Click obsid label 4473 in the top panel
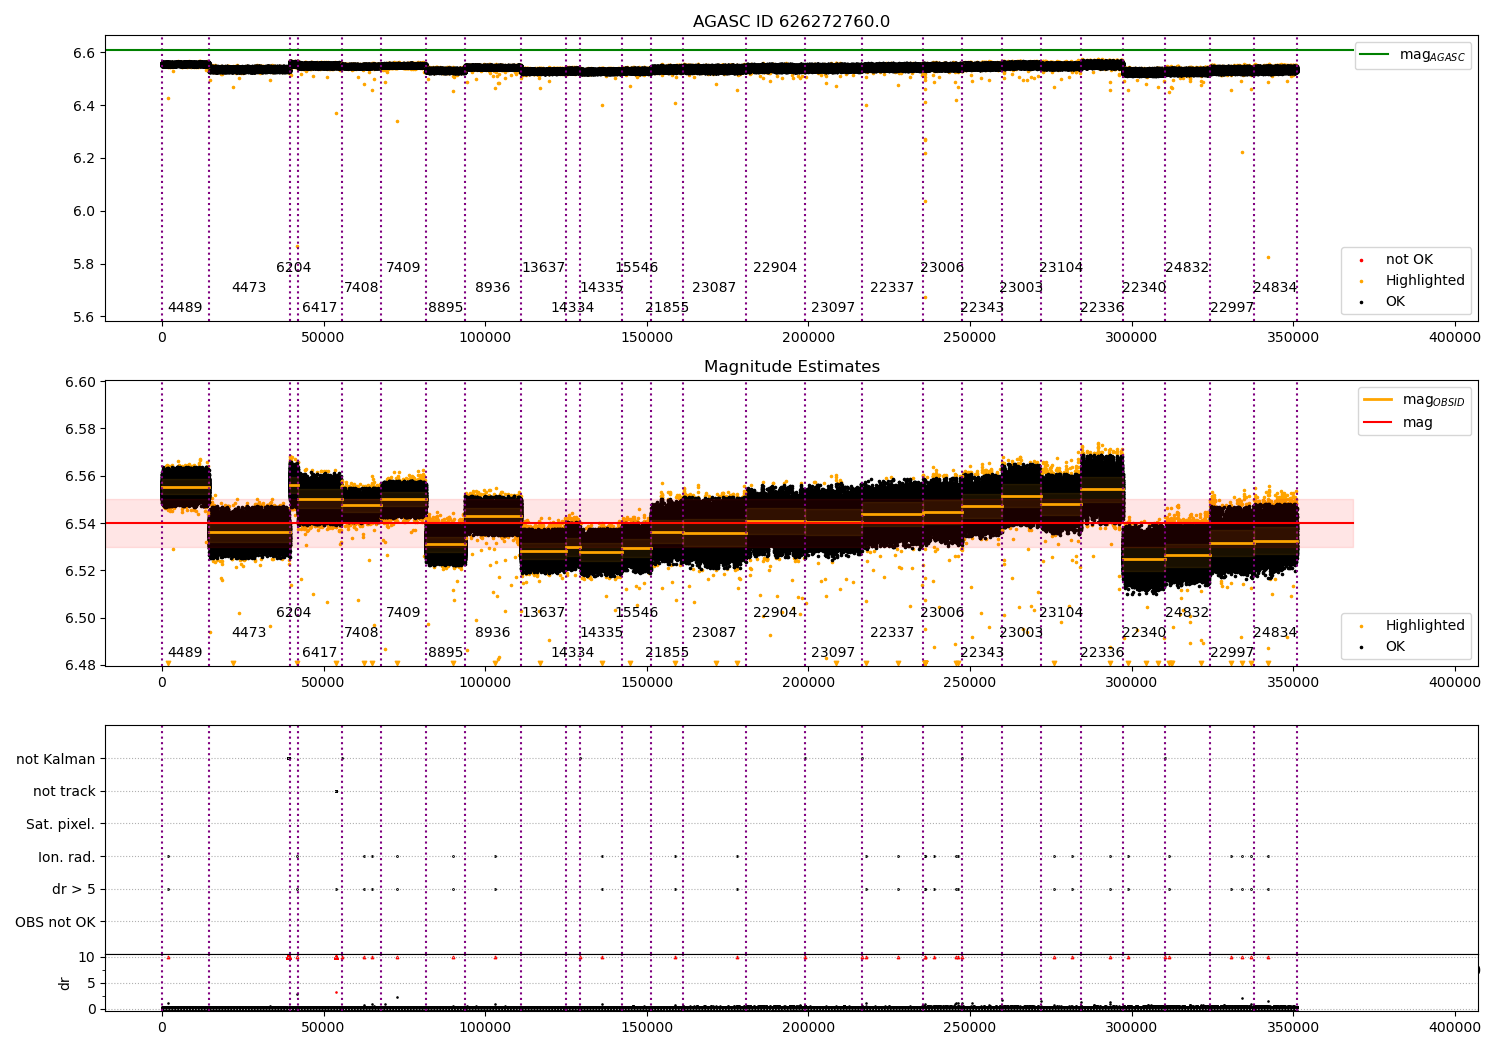The height and width of the screenshot is (1050, 1500). (249, 288)
